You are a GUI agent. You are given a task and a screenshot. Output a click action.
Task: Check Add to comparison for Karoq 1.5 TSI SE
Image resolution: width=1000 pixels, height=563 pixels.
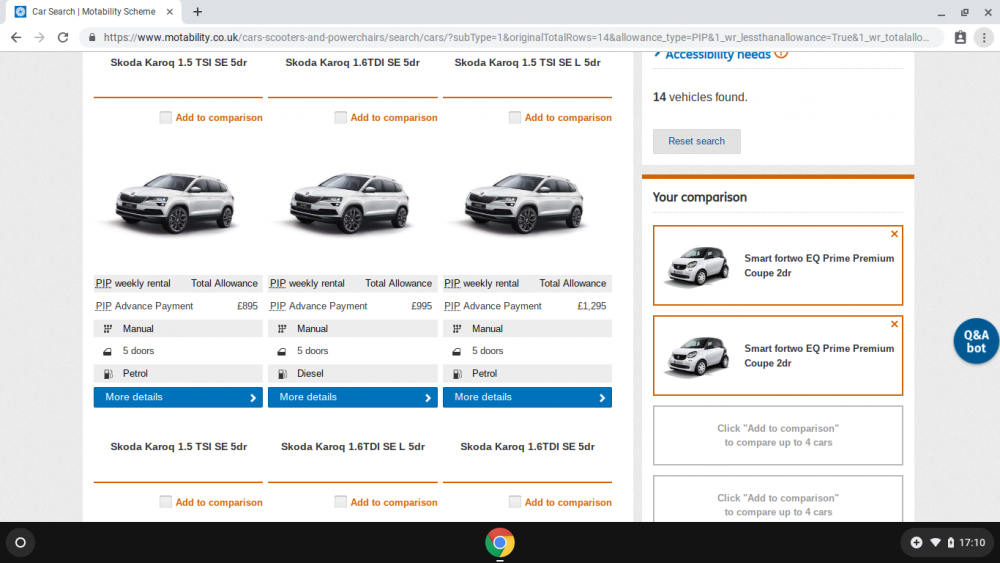(x=165, y=117)
